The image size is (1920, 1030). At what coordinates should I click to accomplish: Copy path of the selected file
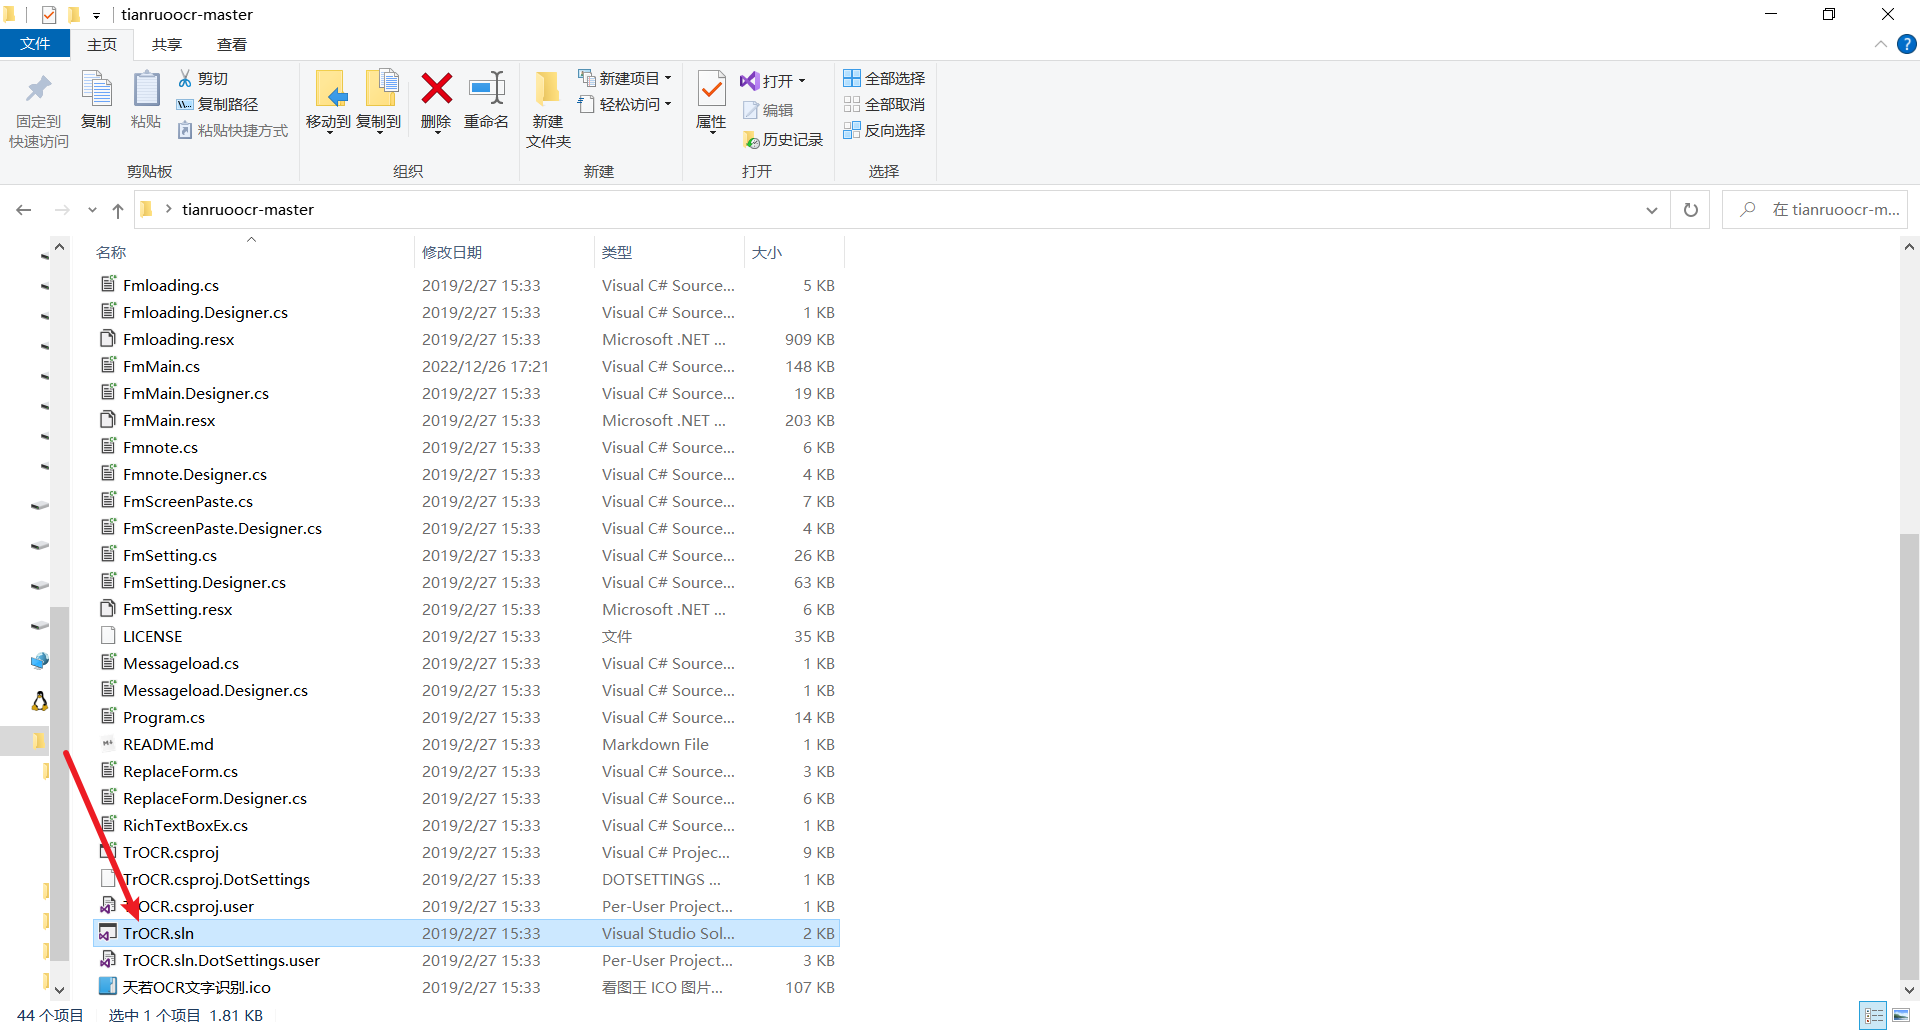click(x=217, y=104)
